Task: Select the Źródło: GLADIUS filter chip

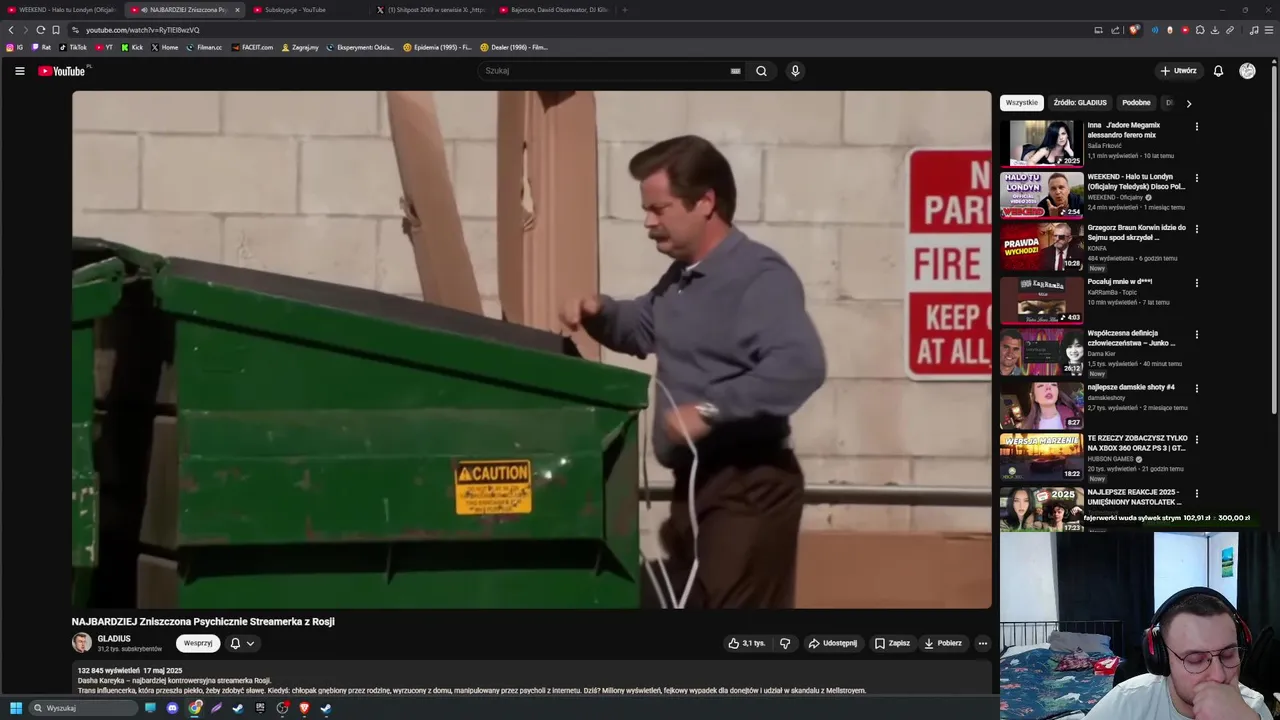Action: (x=1080, y=103)
